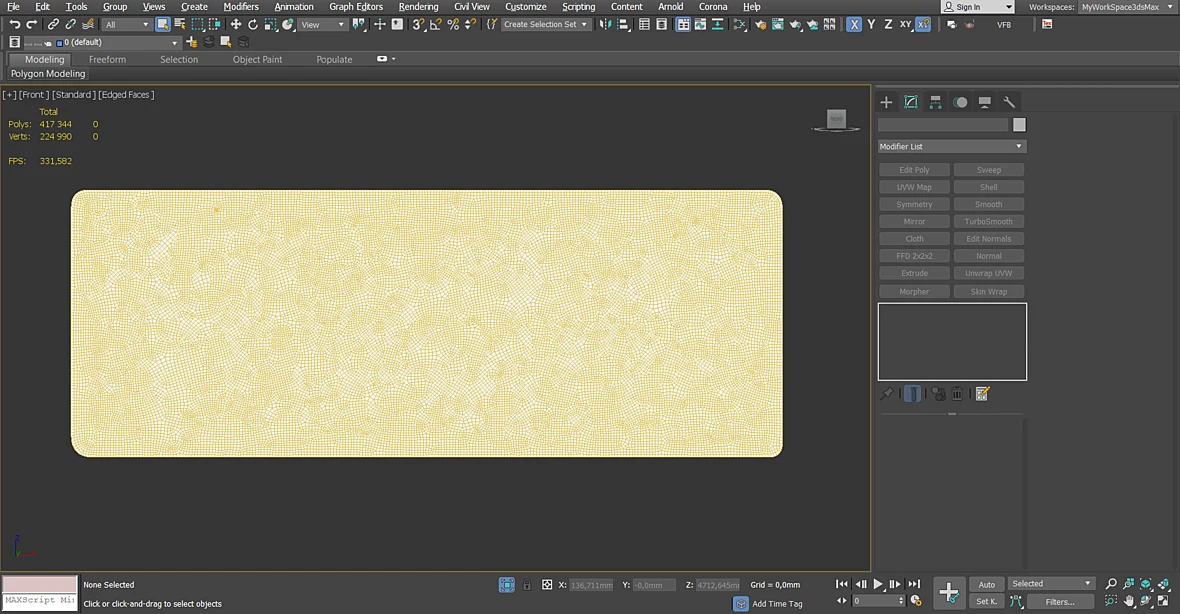Viewport: 1180px width, 614px height.
Task: Click the Play Animation button
Action: pyautogui.click(x=877, y=584)
